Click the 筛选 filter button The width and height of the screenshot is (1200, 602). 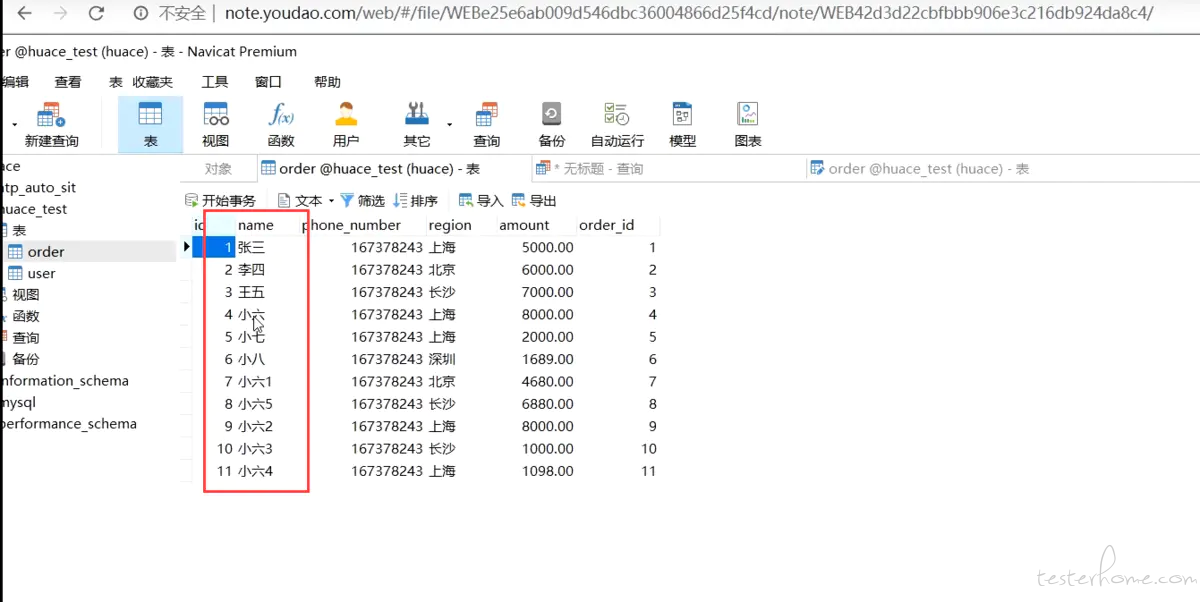[363, 201]
